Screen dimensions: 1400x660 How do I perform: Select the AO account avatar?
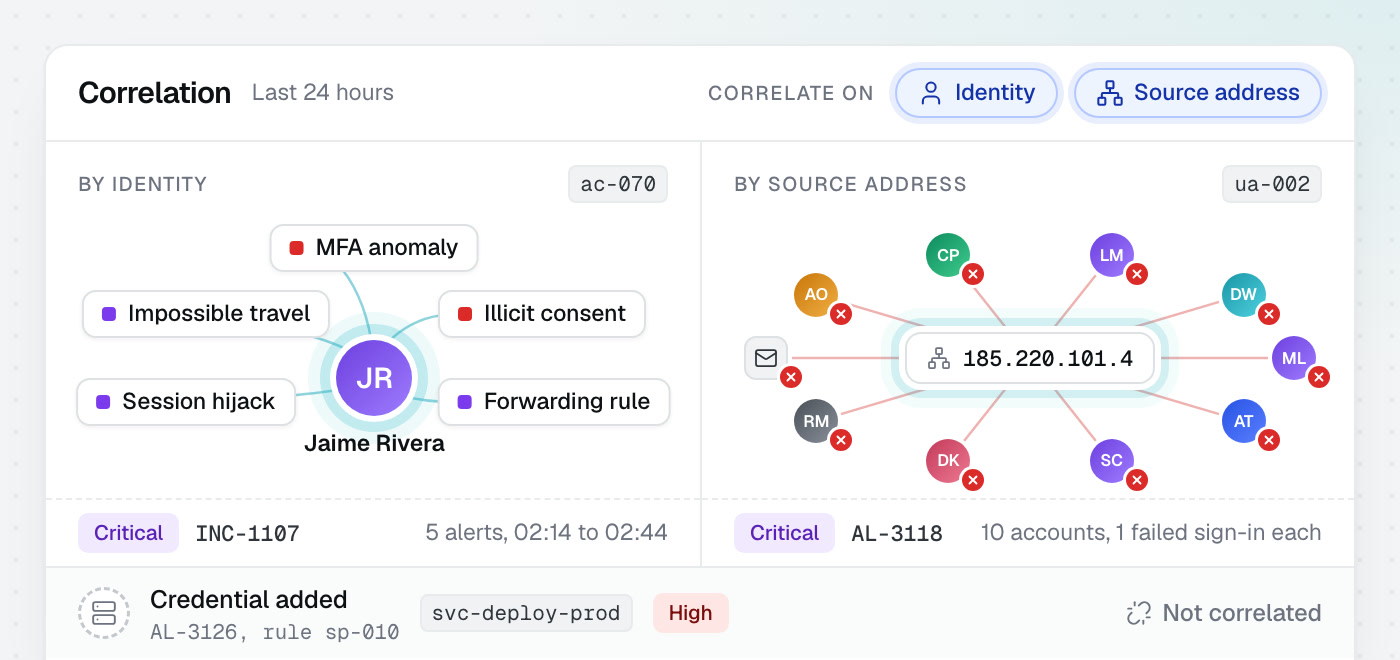pyautogui.click(x=816, y=295)
